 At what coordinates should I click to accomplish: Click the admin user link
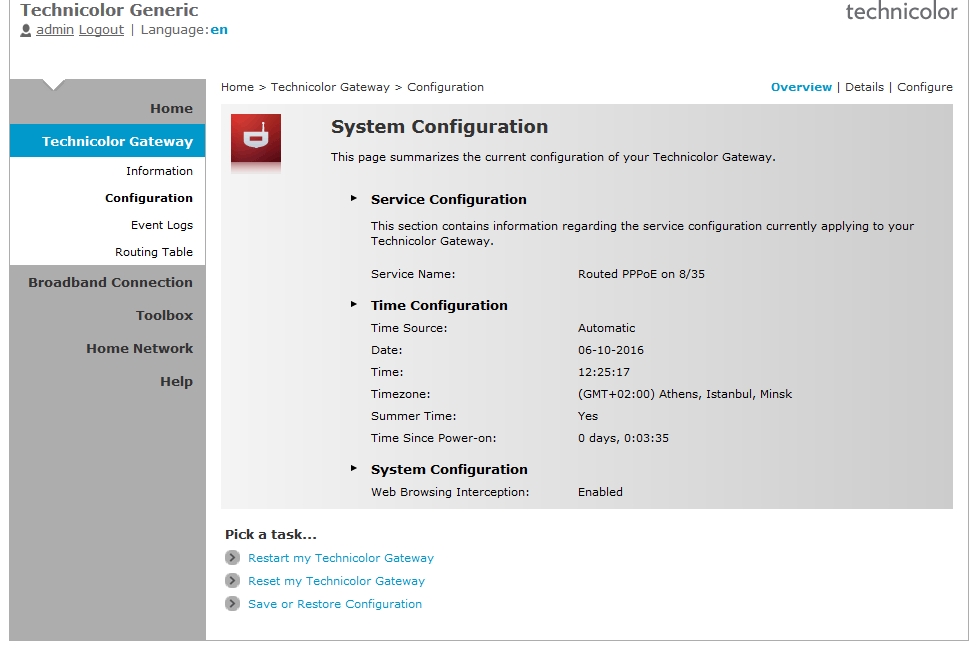55,29
